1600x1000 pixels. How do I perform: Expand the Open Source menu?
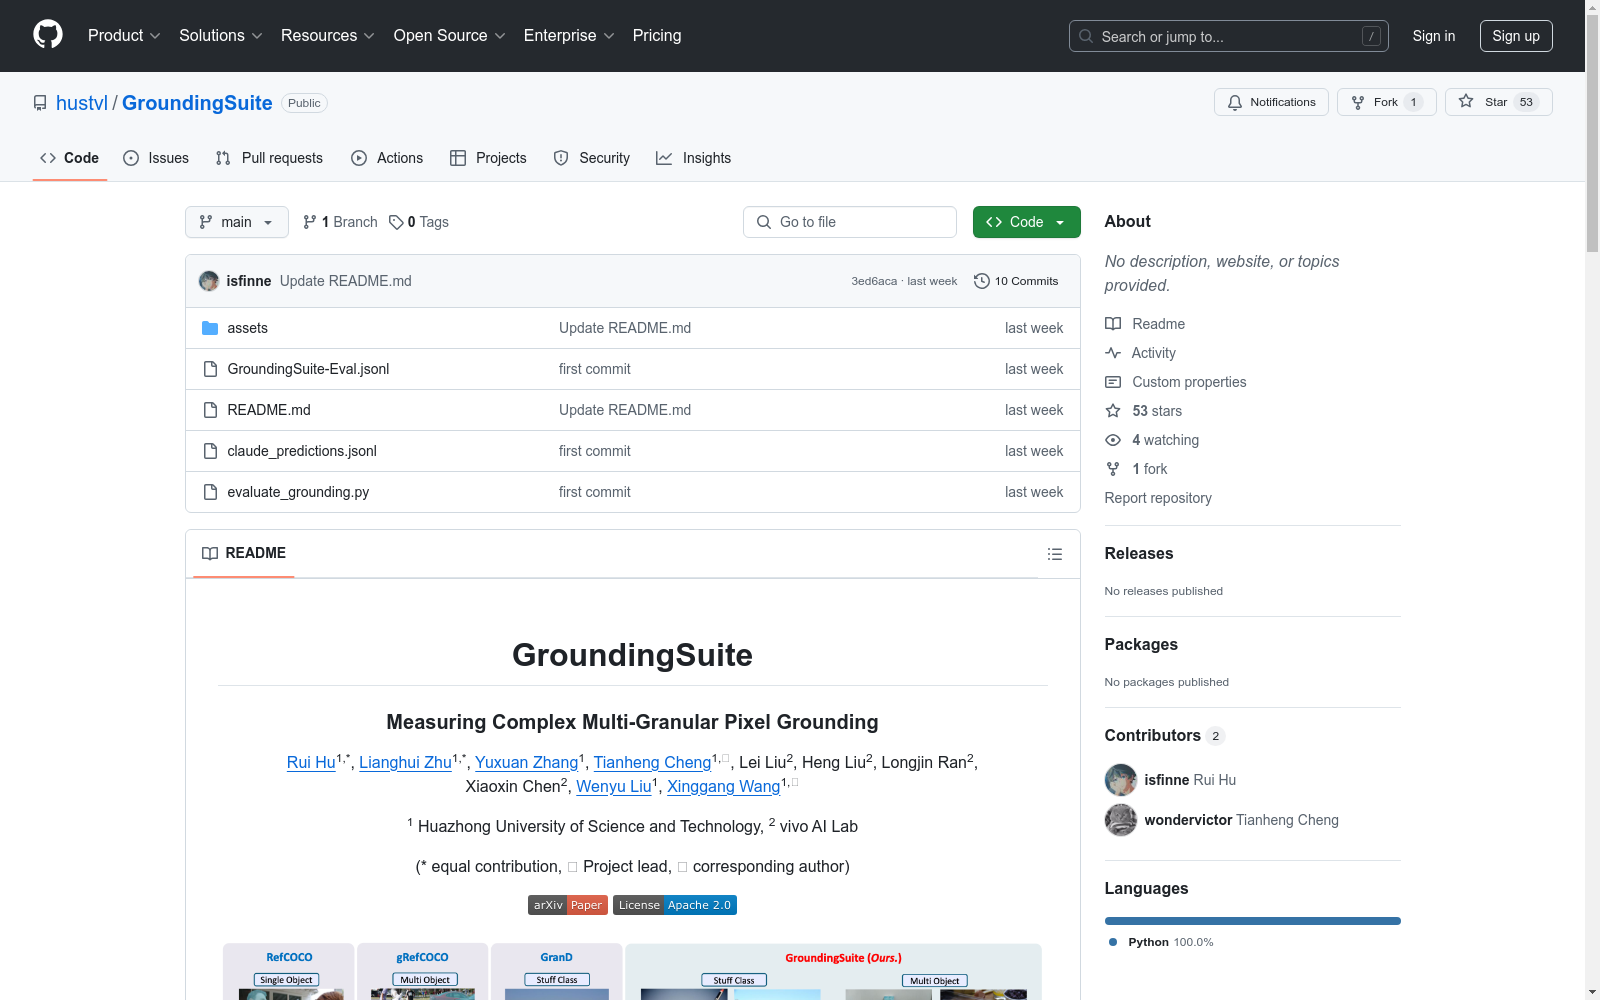coord(450,36)
